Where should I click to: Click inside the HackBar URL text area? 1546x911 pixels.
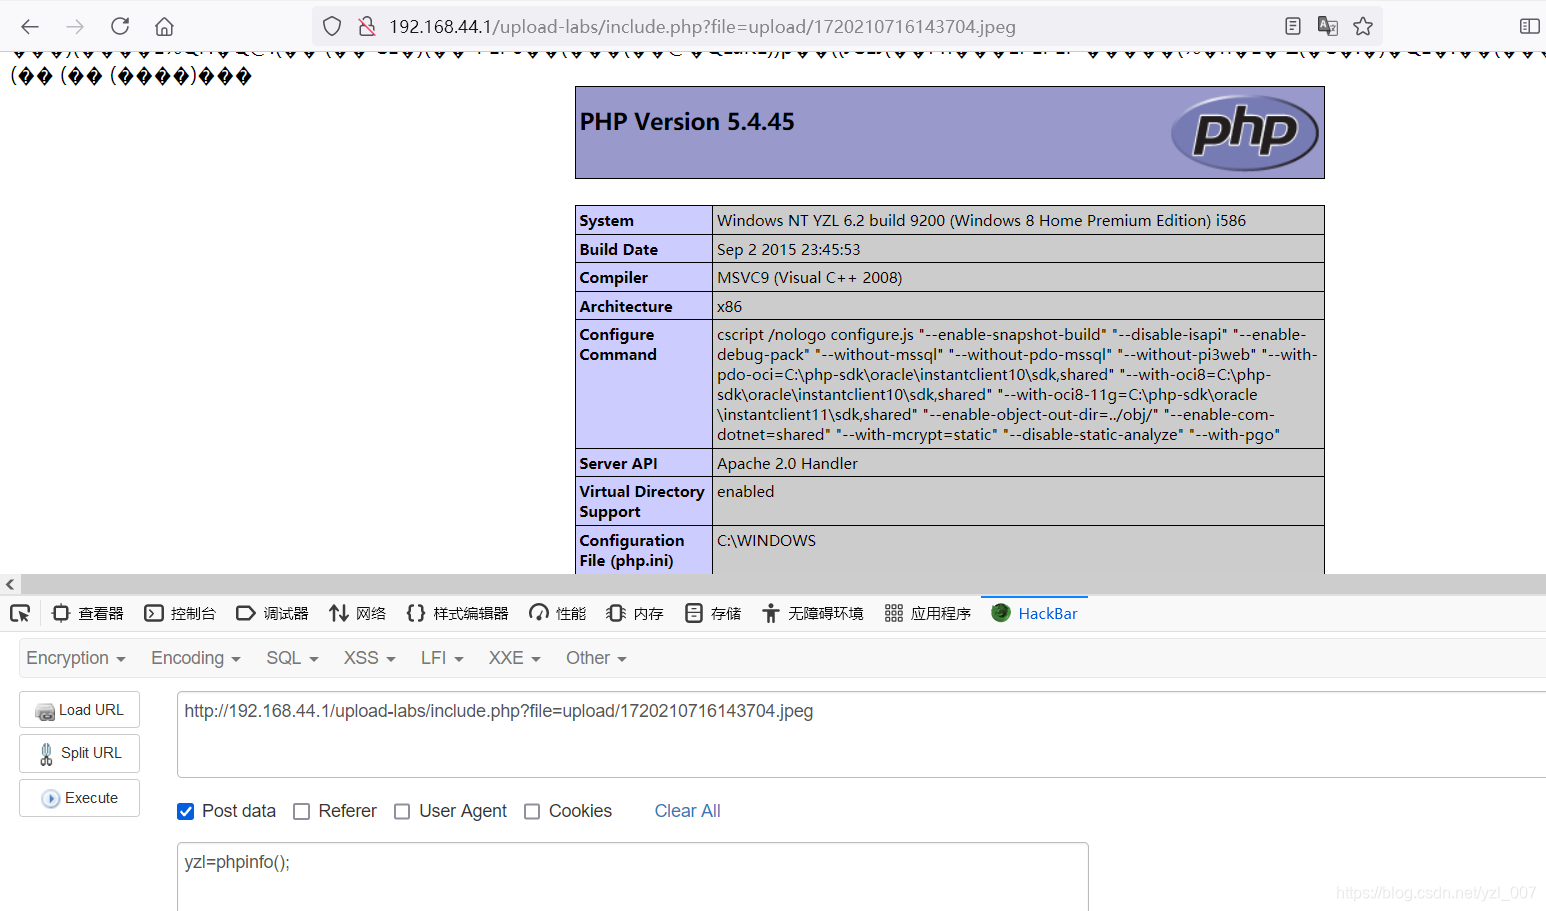pos(861,734)
